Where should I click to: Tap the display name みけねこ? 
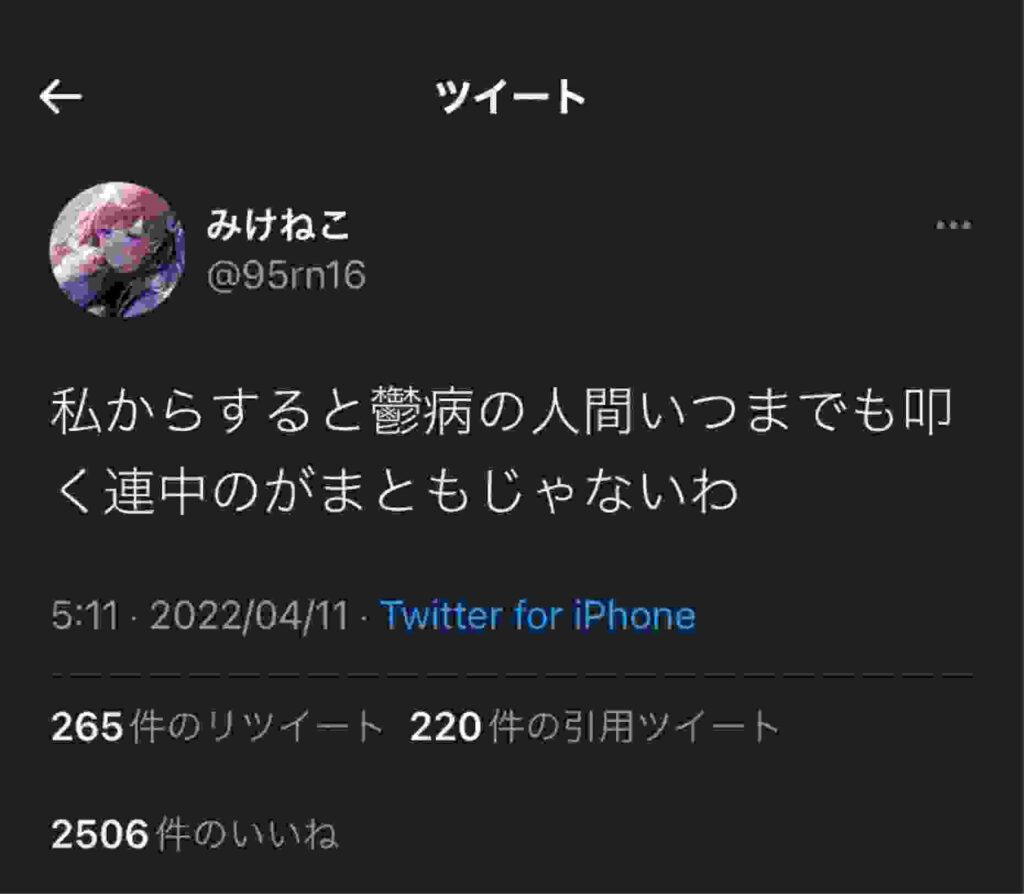(278, 225)
